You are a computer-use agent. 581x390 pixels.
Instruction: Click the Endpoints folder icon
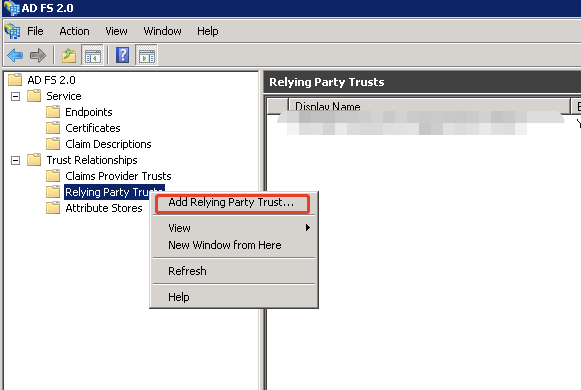point(53,111)
